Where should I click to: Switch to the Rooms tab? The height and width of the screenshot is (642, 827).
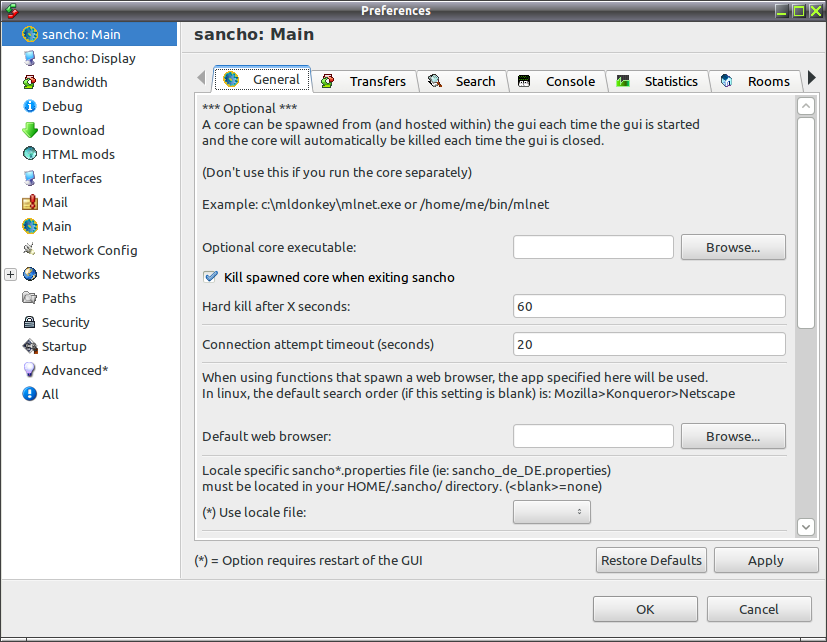click(x=755, y=81)
